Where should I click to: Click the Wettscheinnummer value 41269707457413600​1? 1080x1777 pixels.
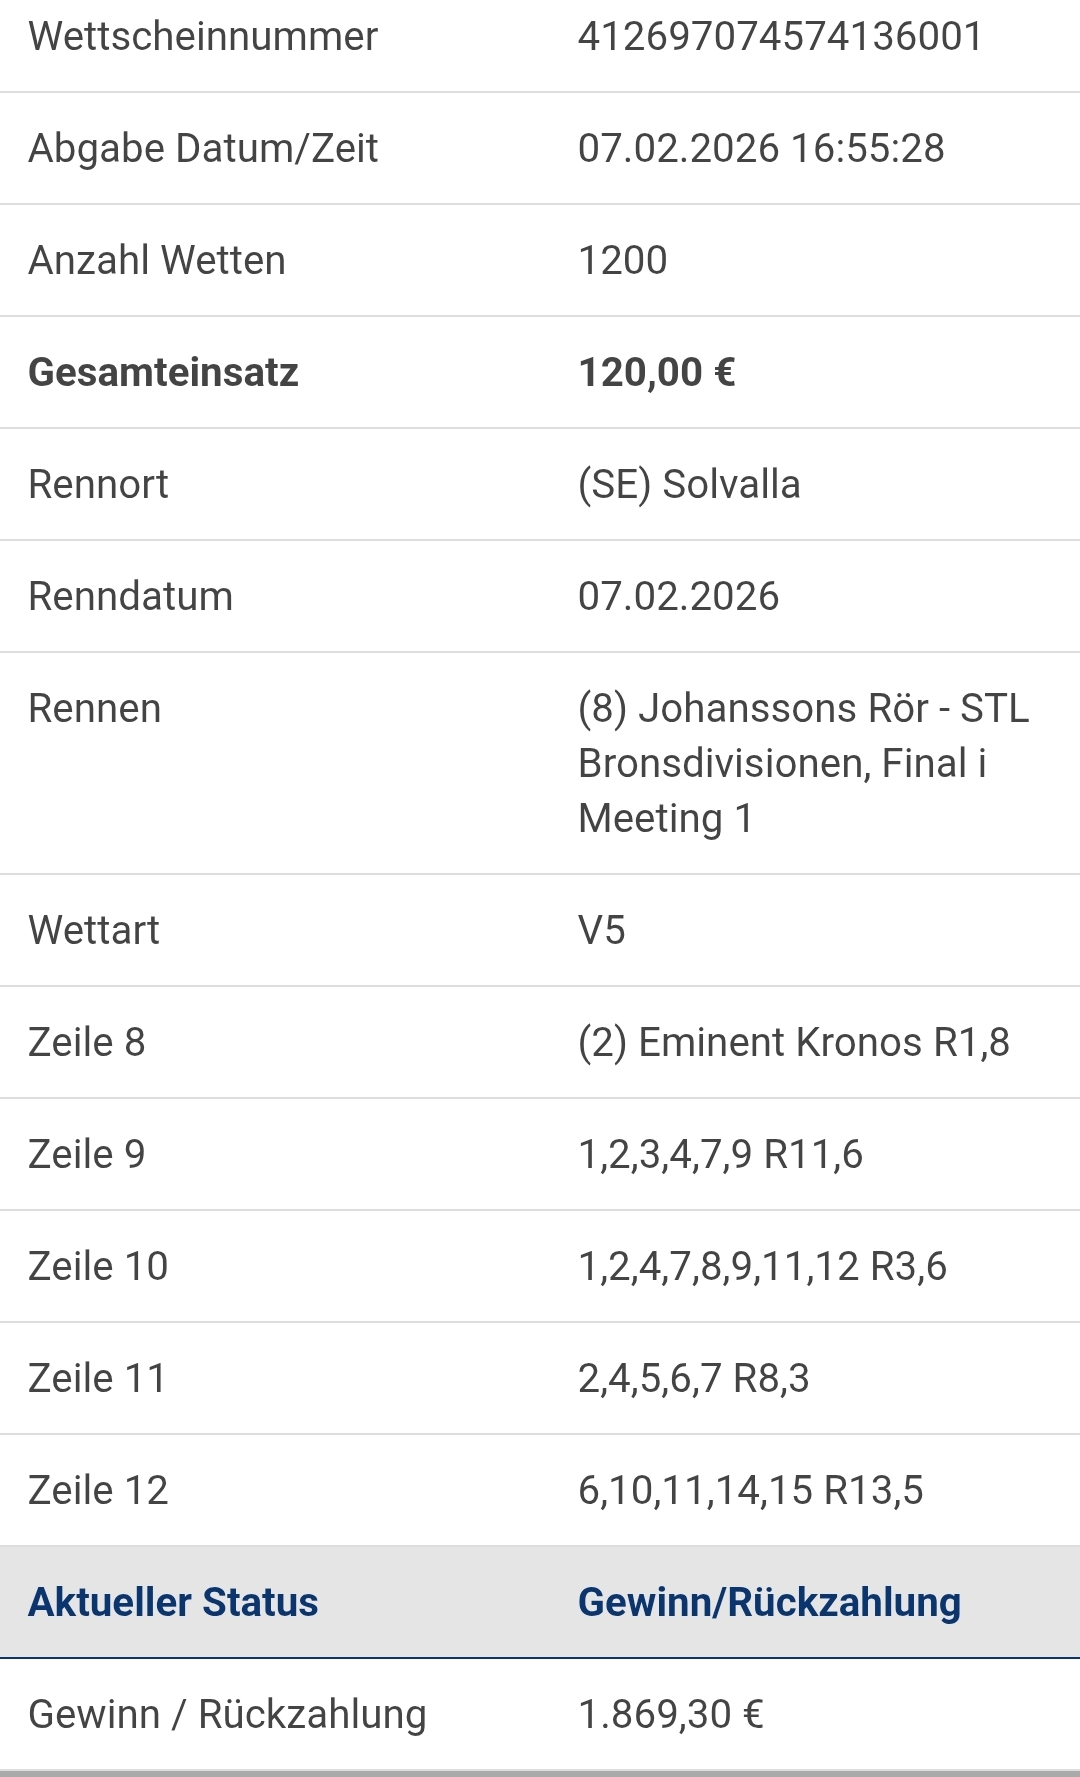[780, 37]
